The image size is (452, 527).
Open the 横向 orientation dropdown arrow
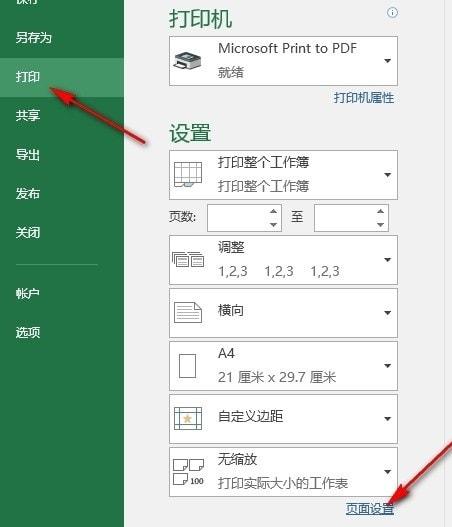click(387, 313)
